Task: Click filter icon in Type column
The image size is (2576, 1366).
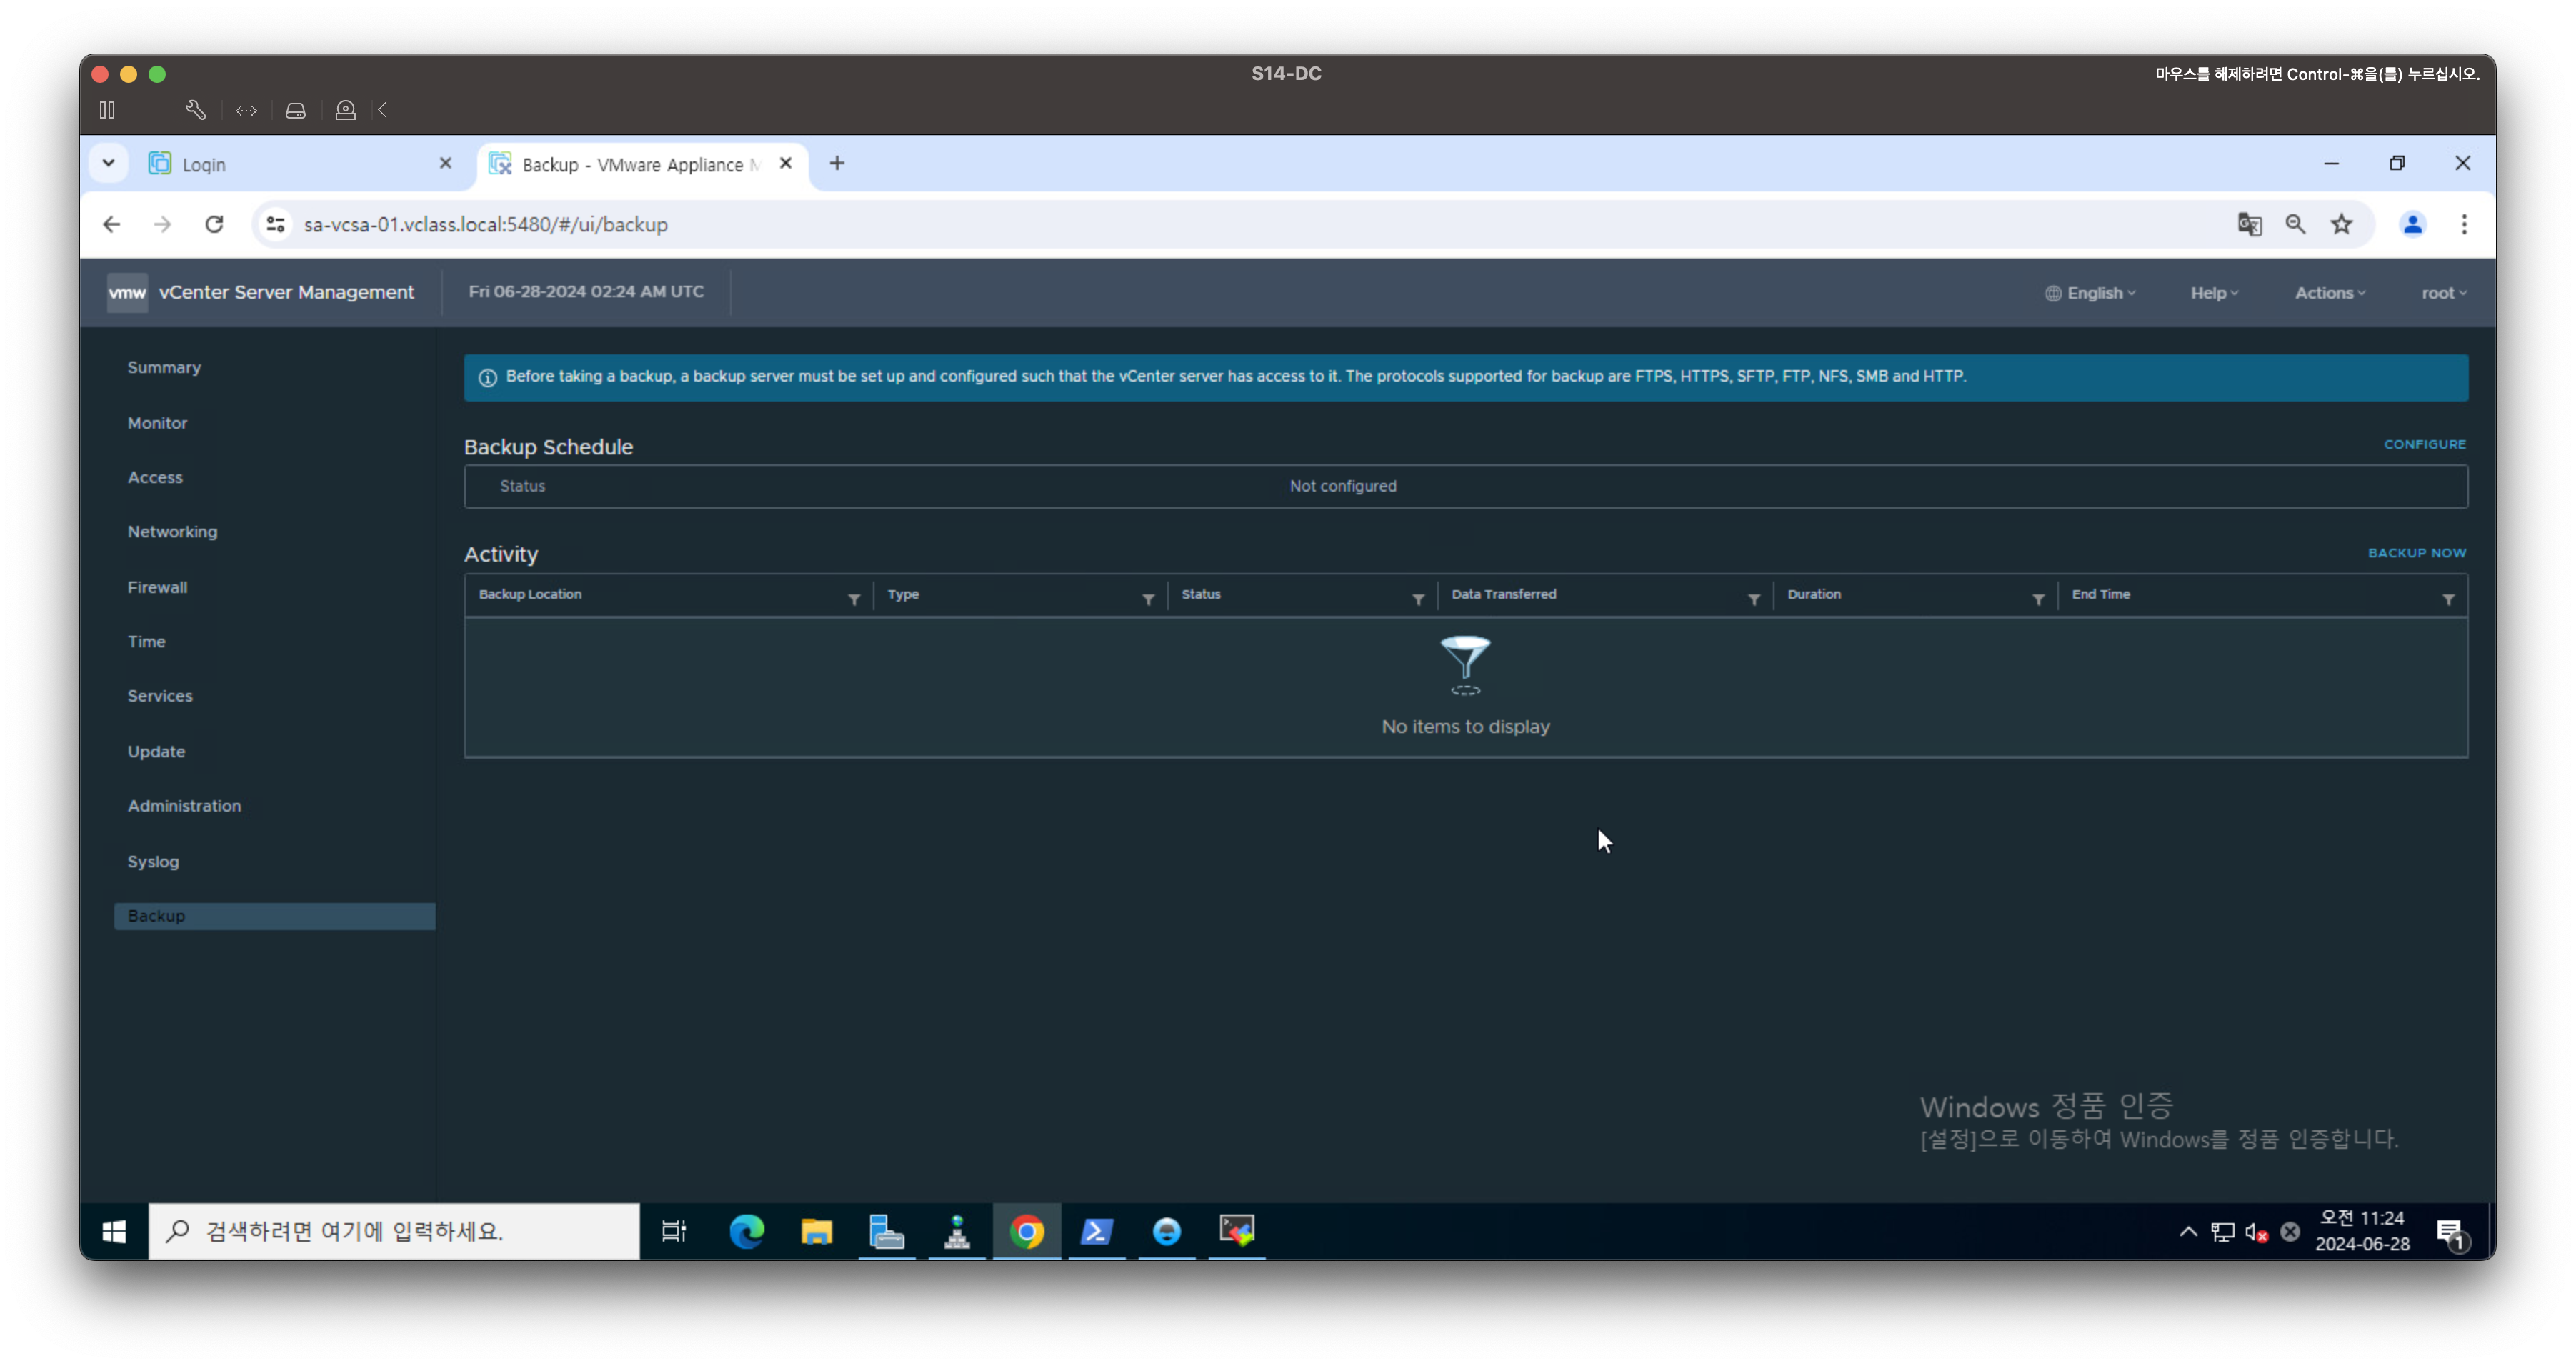Action: [x=1148, y=599]
